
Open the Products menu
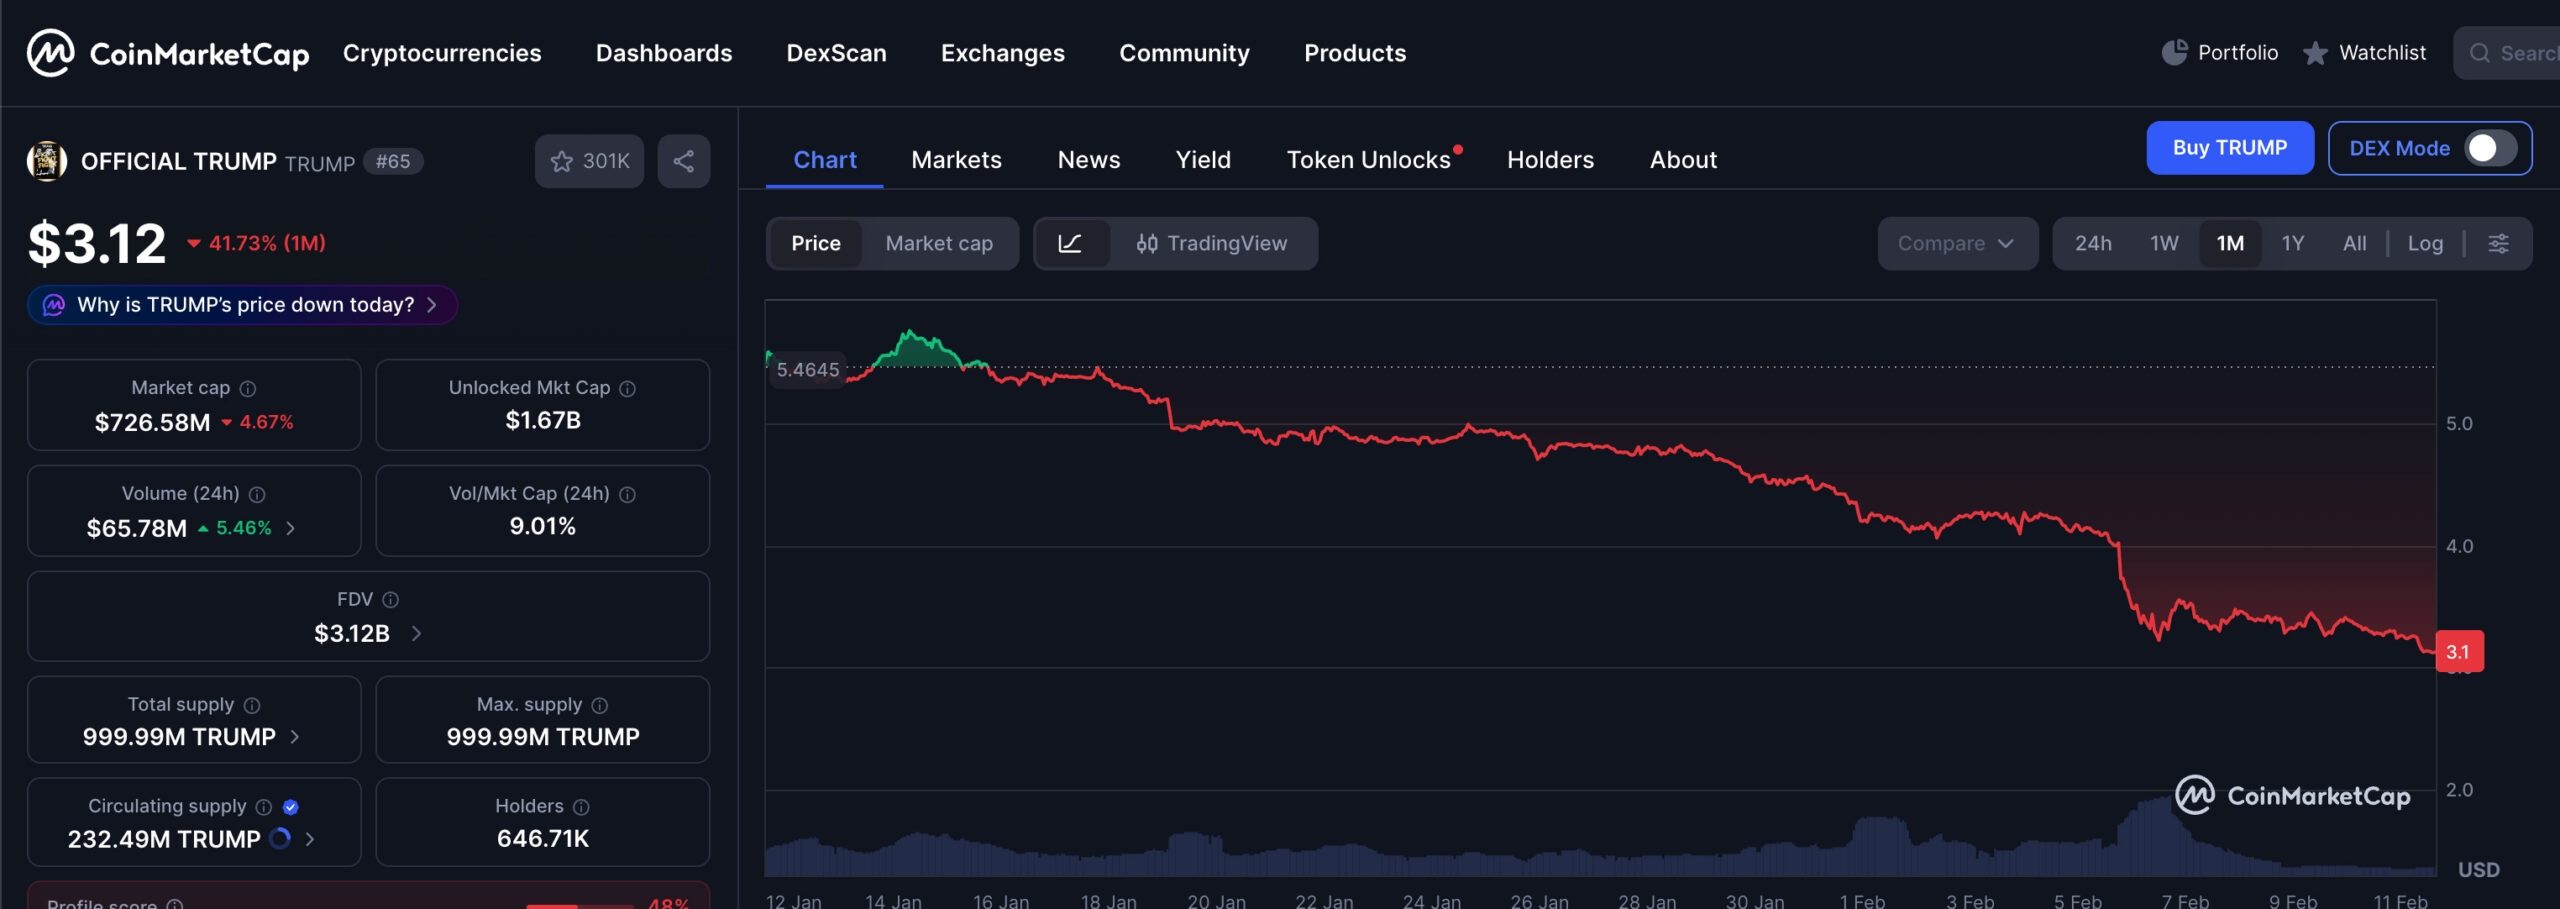coord(1355,53)
